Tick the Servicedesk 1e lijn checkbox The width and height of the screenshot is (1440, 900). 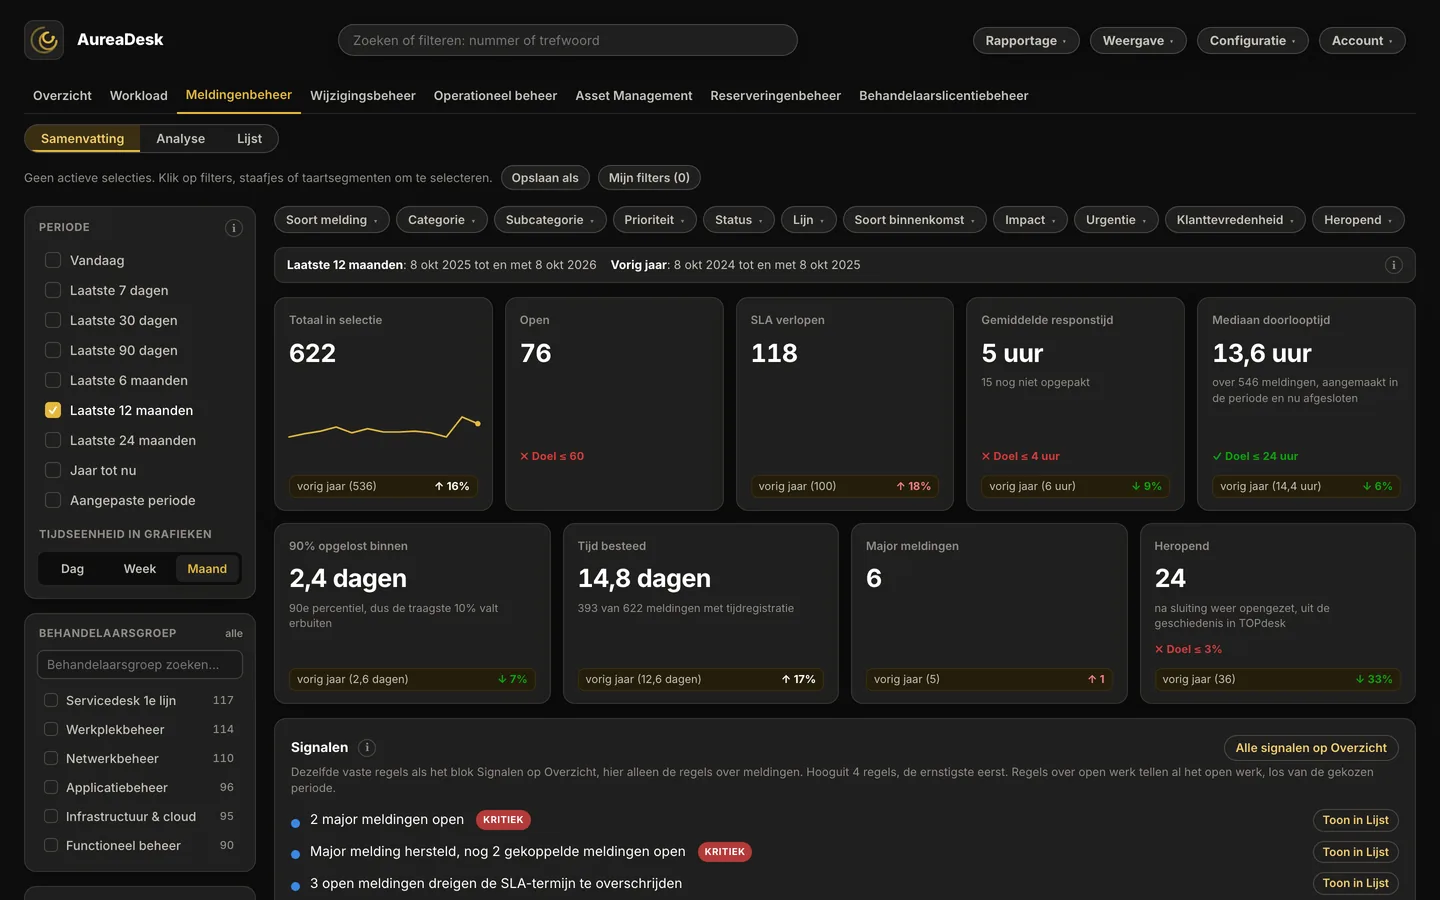[x=51, y=700]
